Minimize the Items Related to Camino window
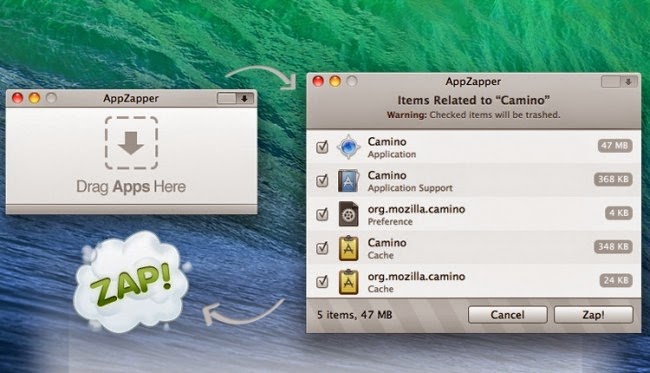Screen dimensions: 650x373 pos(335,81)
